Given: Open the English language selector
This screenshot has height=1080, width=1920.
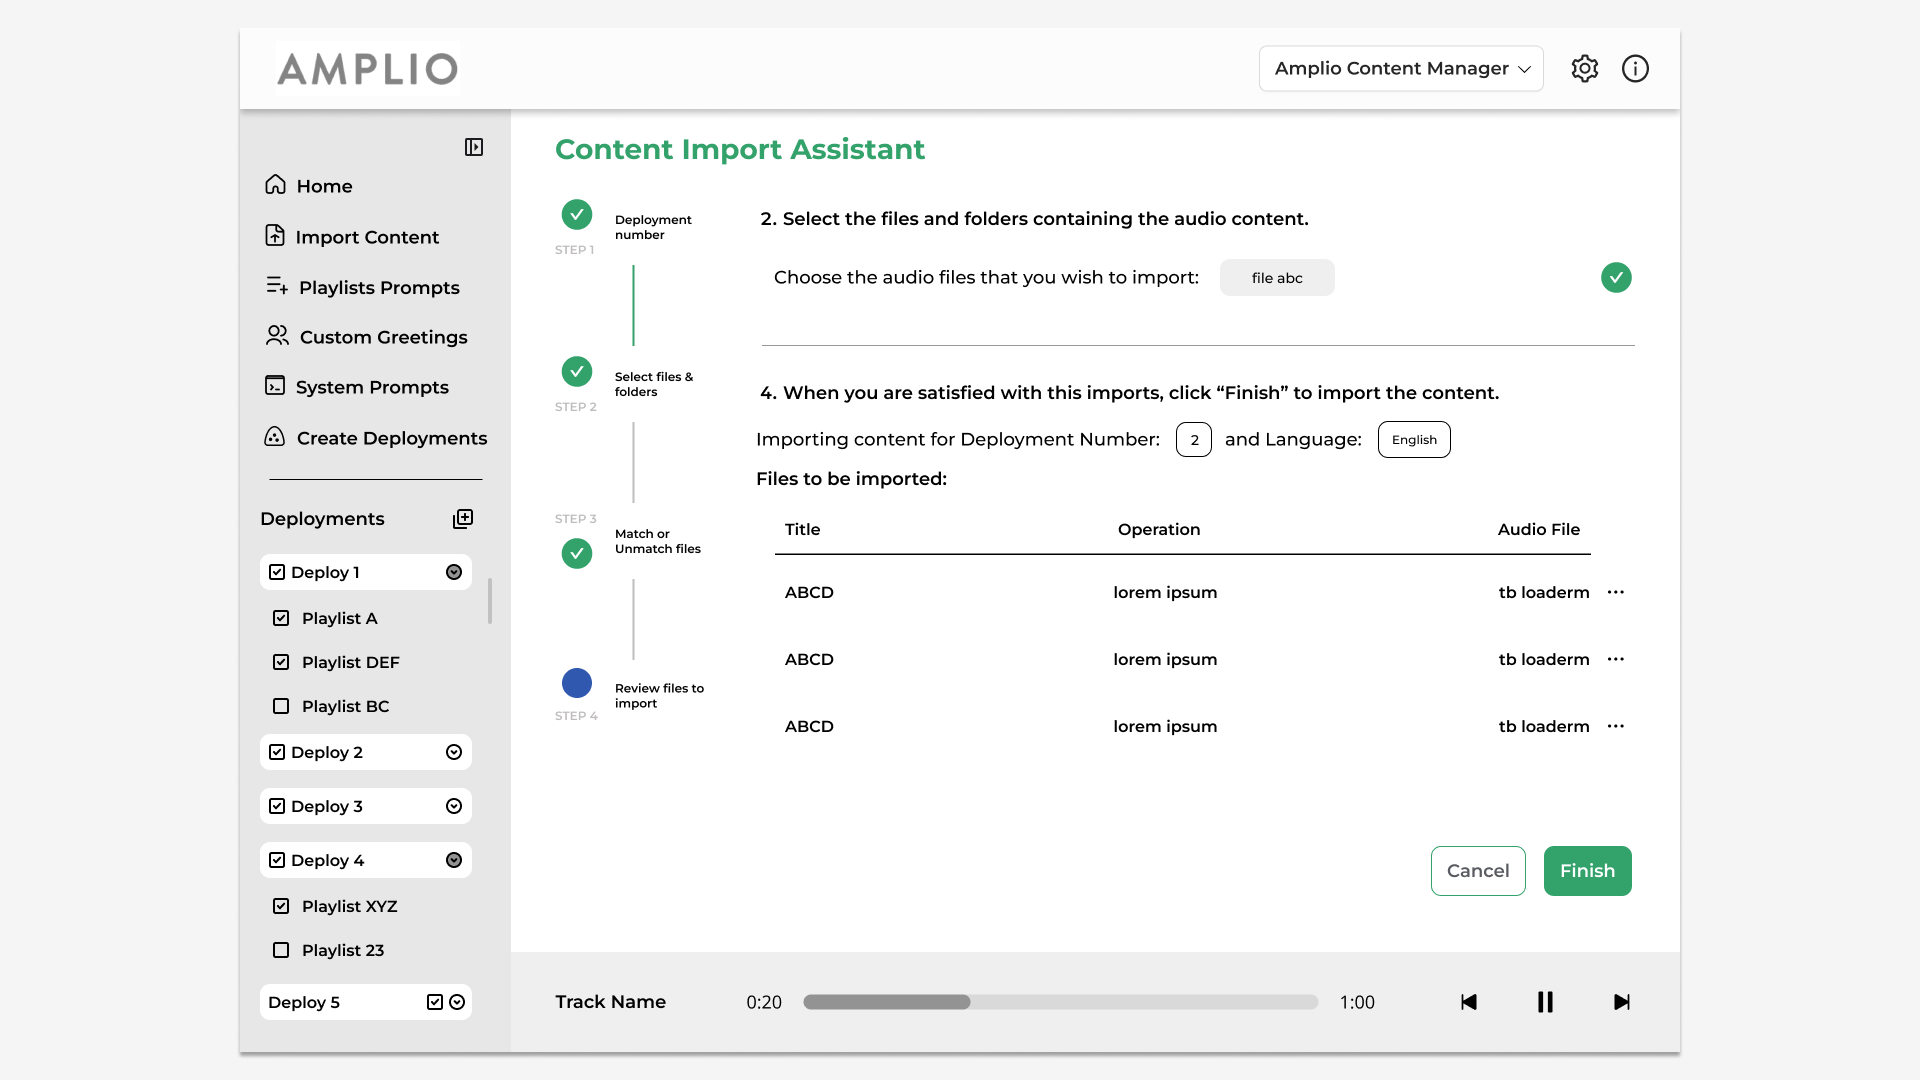Looking at the screenshot, I should click(1414, 439).
